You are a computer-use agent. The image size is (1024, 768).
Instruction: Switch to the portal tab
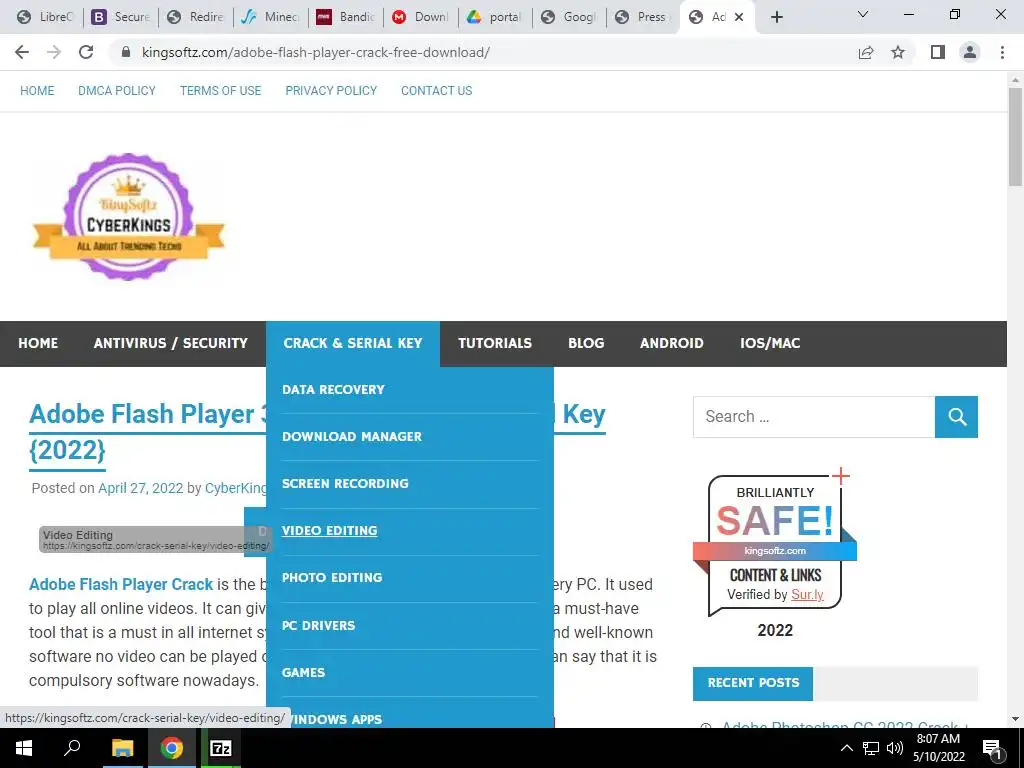[x=495, y=17]
